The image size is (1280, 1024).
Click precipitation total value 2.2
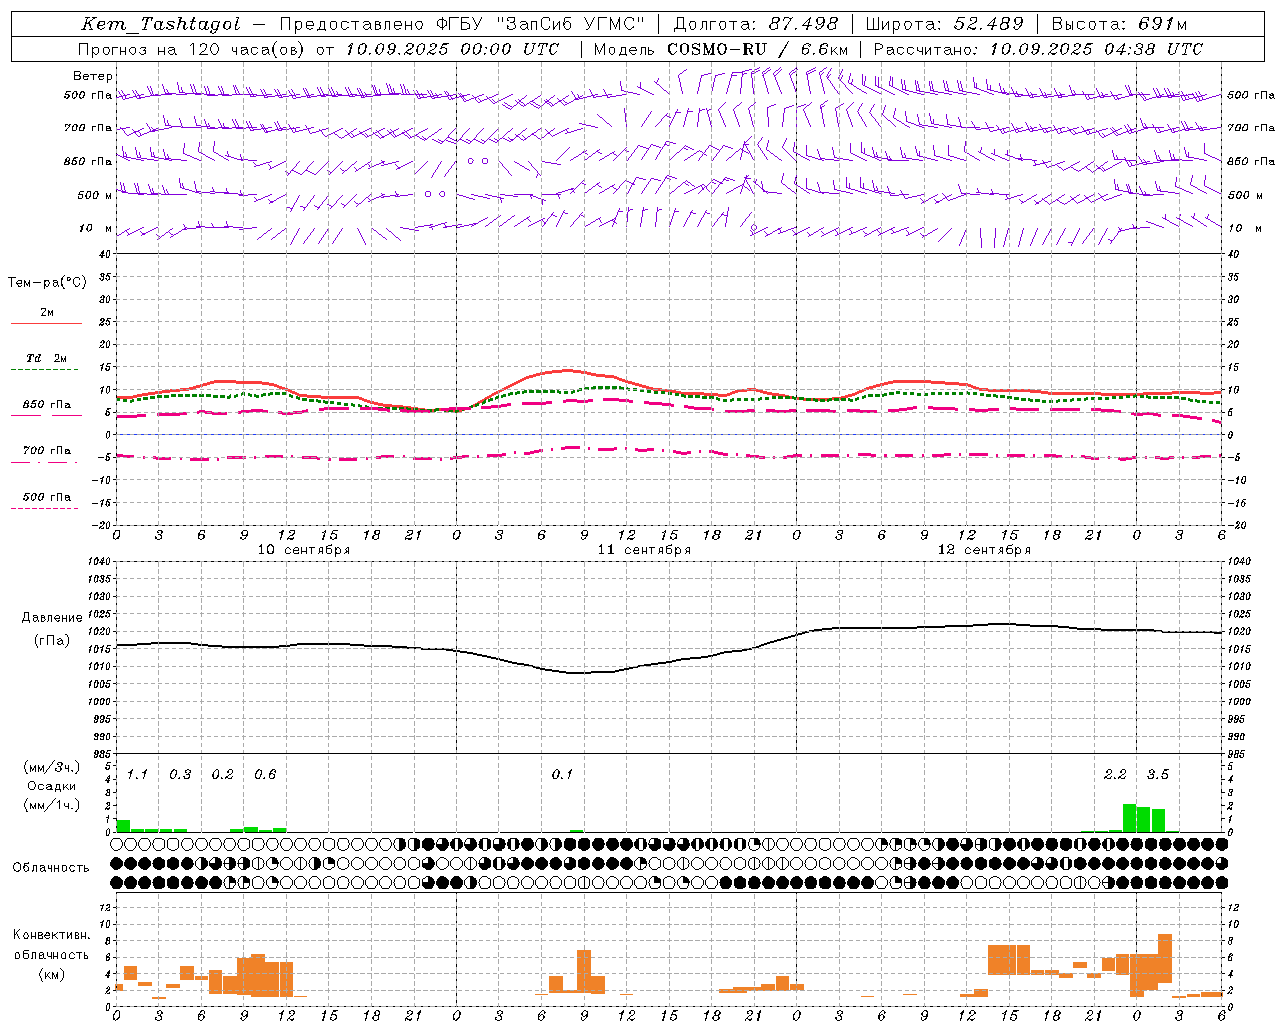1115,775
